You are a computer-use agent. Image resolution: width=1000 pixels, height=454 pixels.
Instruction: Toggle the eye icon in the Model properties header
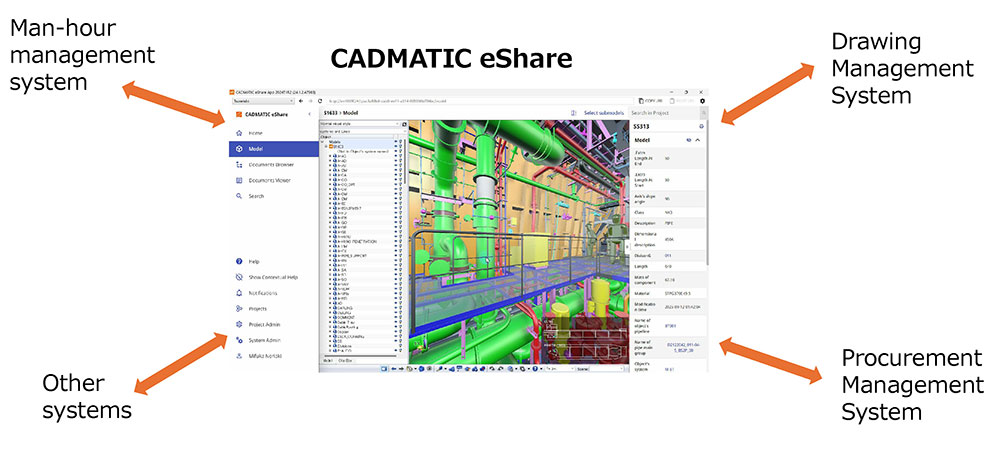(x=689, y=140)
